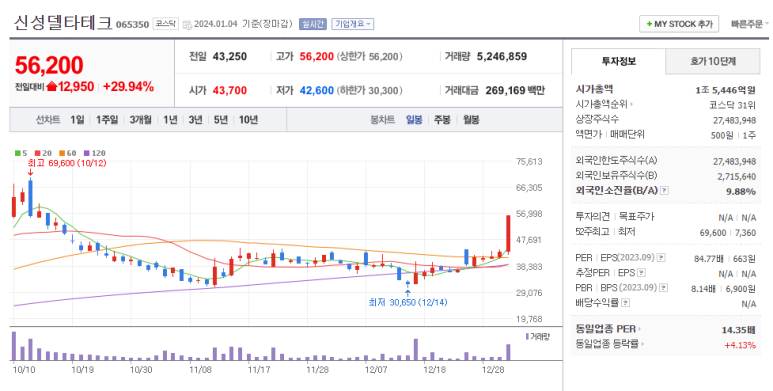Screen dimensions: 773x391
Task: Click the help icon next to 배당수익률
Action: 626,302
